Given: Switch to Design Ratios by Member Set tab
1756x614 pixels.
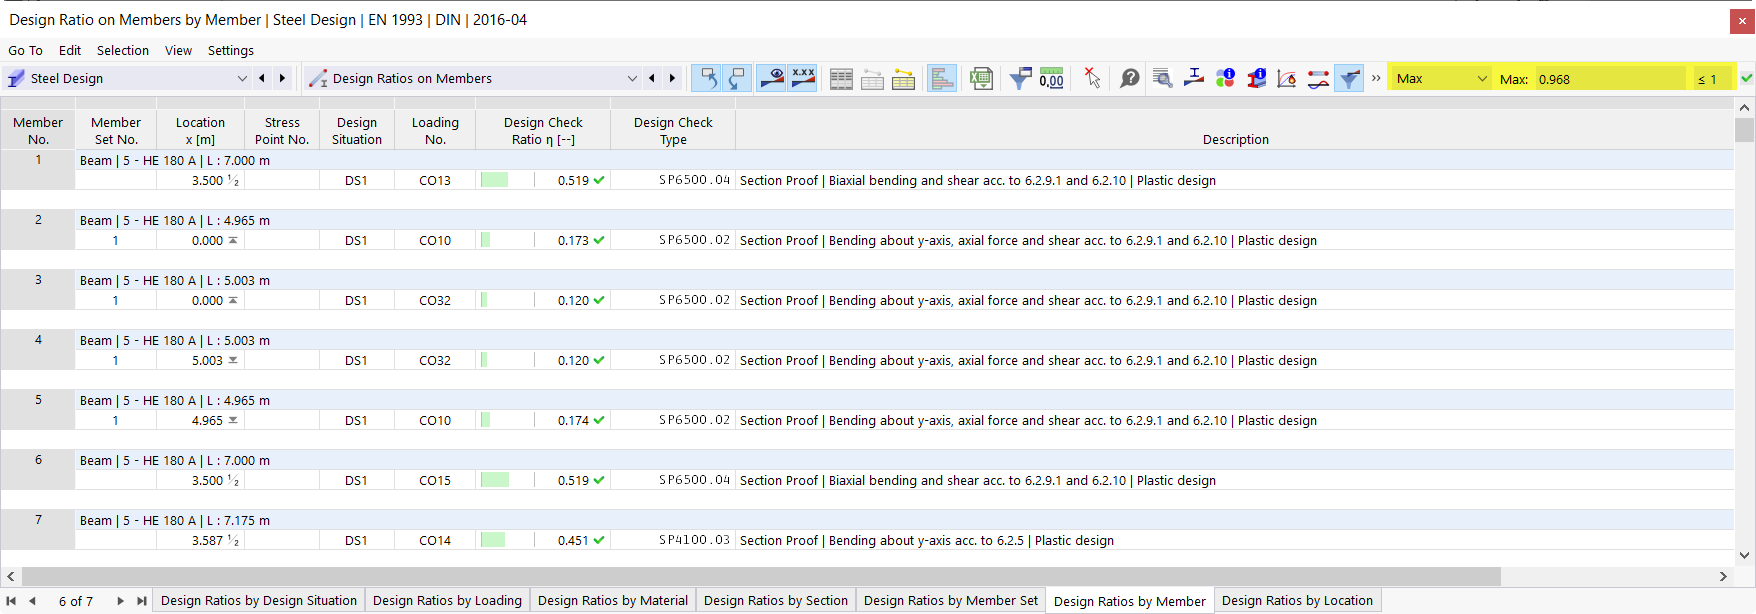Looking at the screenshot, I should (x=951, y=600).
